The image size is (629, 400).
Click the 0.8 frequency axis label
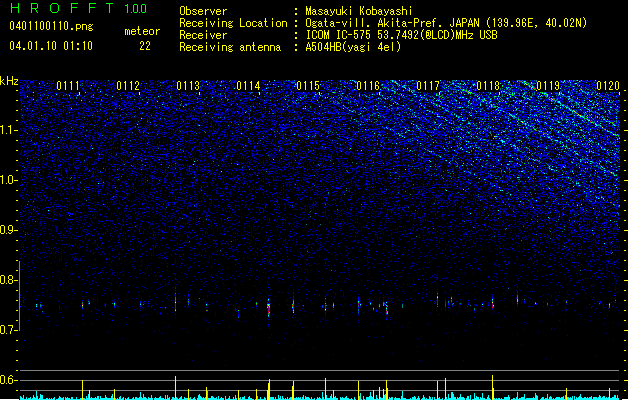coord(8,280)
